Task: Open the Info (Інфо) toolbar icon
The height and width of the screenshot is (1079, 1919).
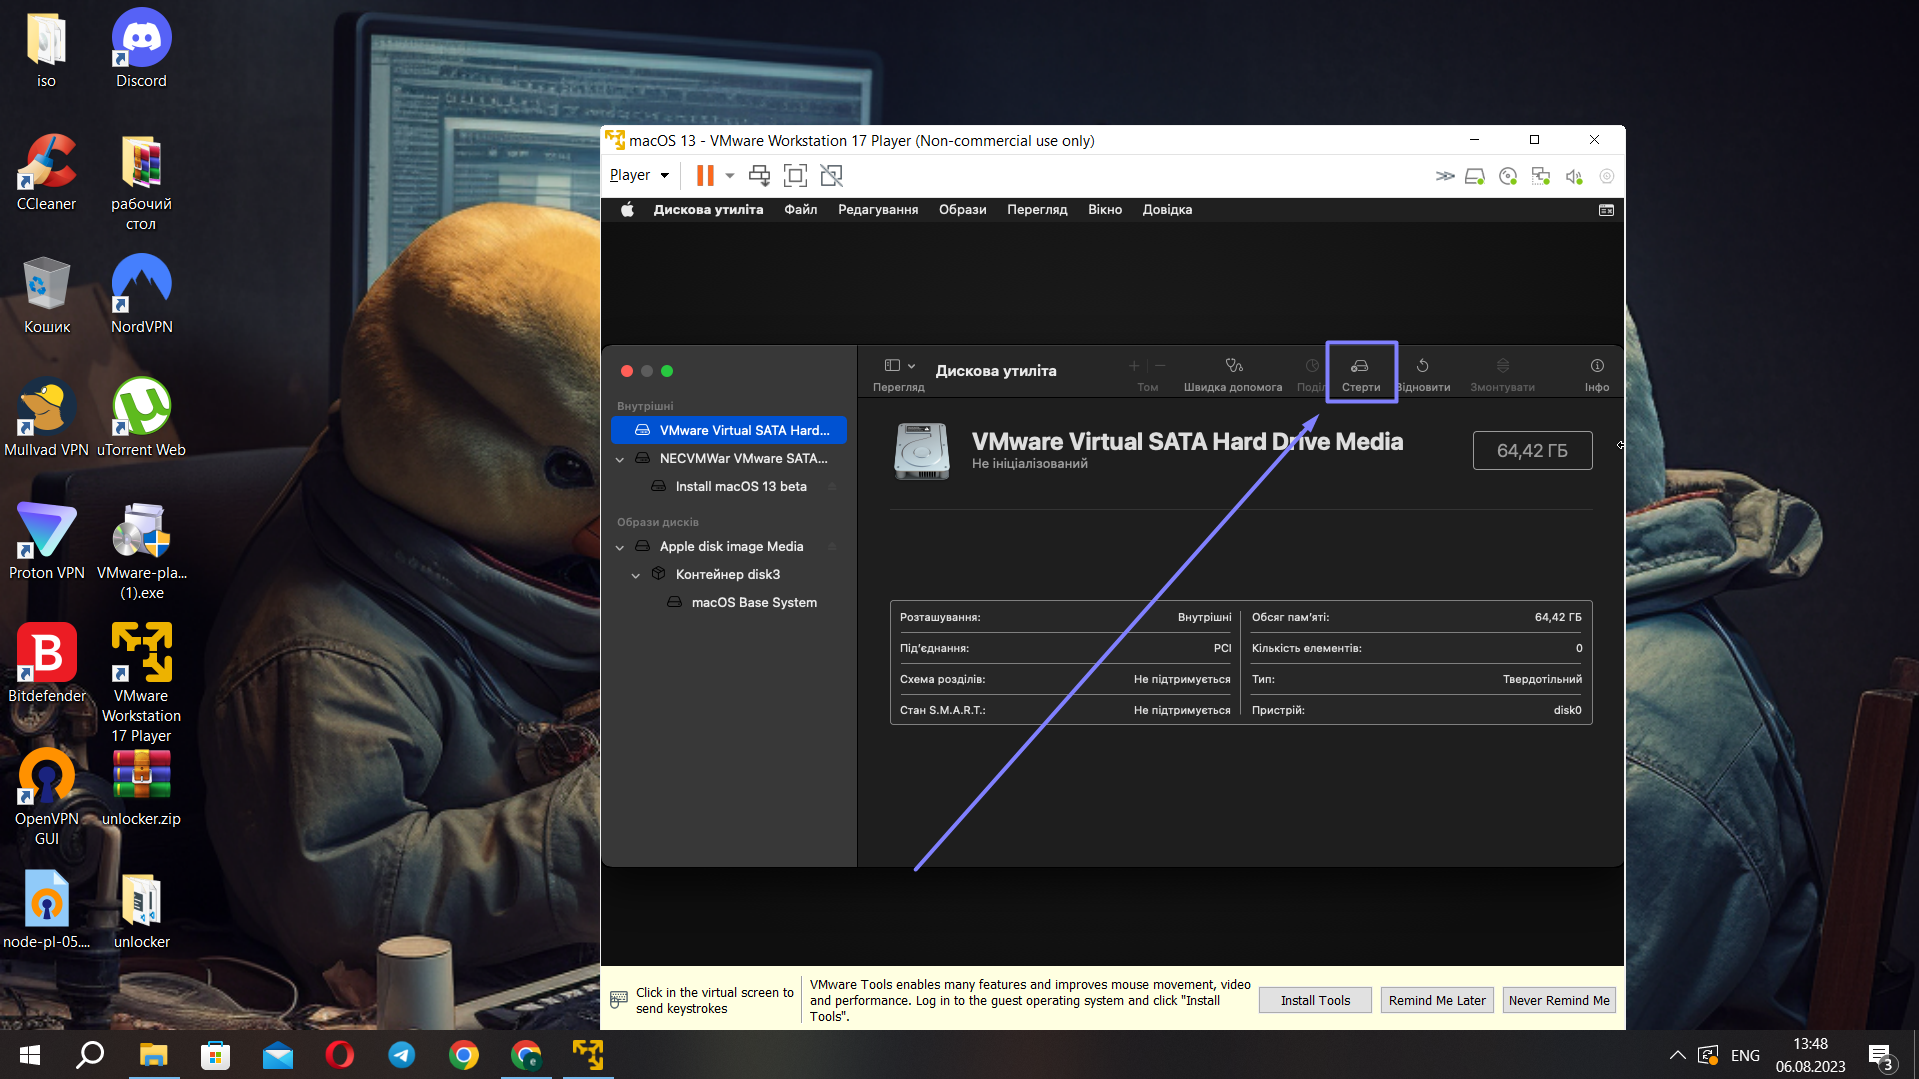Action: tap(1597, 366)
